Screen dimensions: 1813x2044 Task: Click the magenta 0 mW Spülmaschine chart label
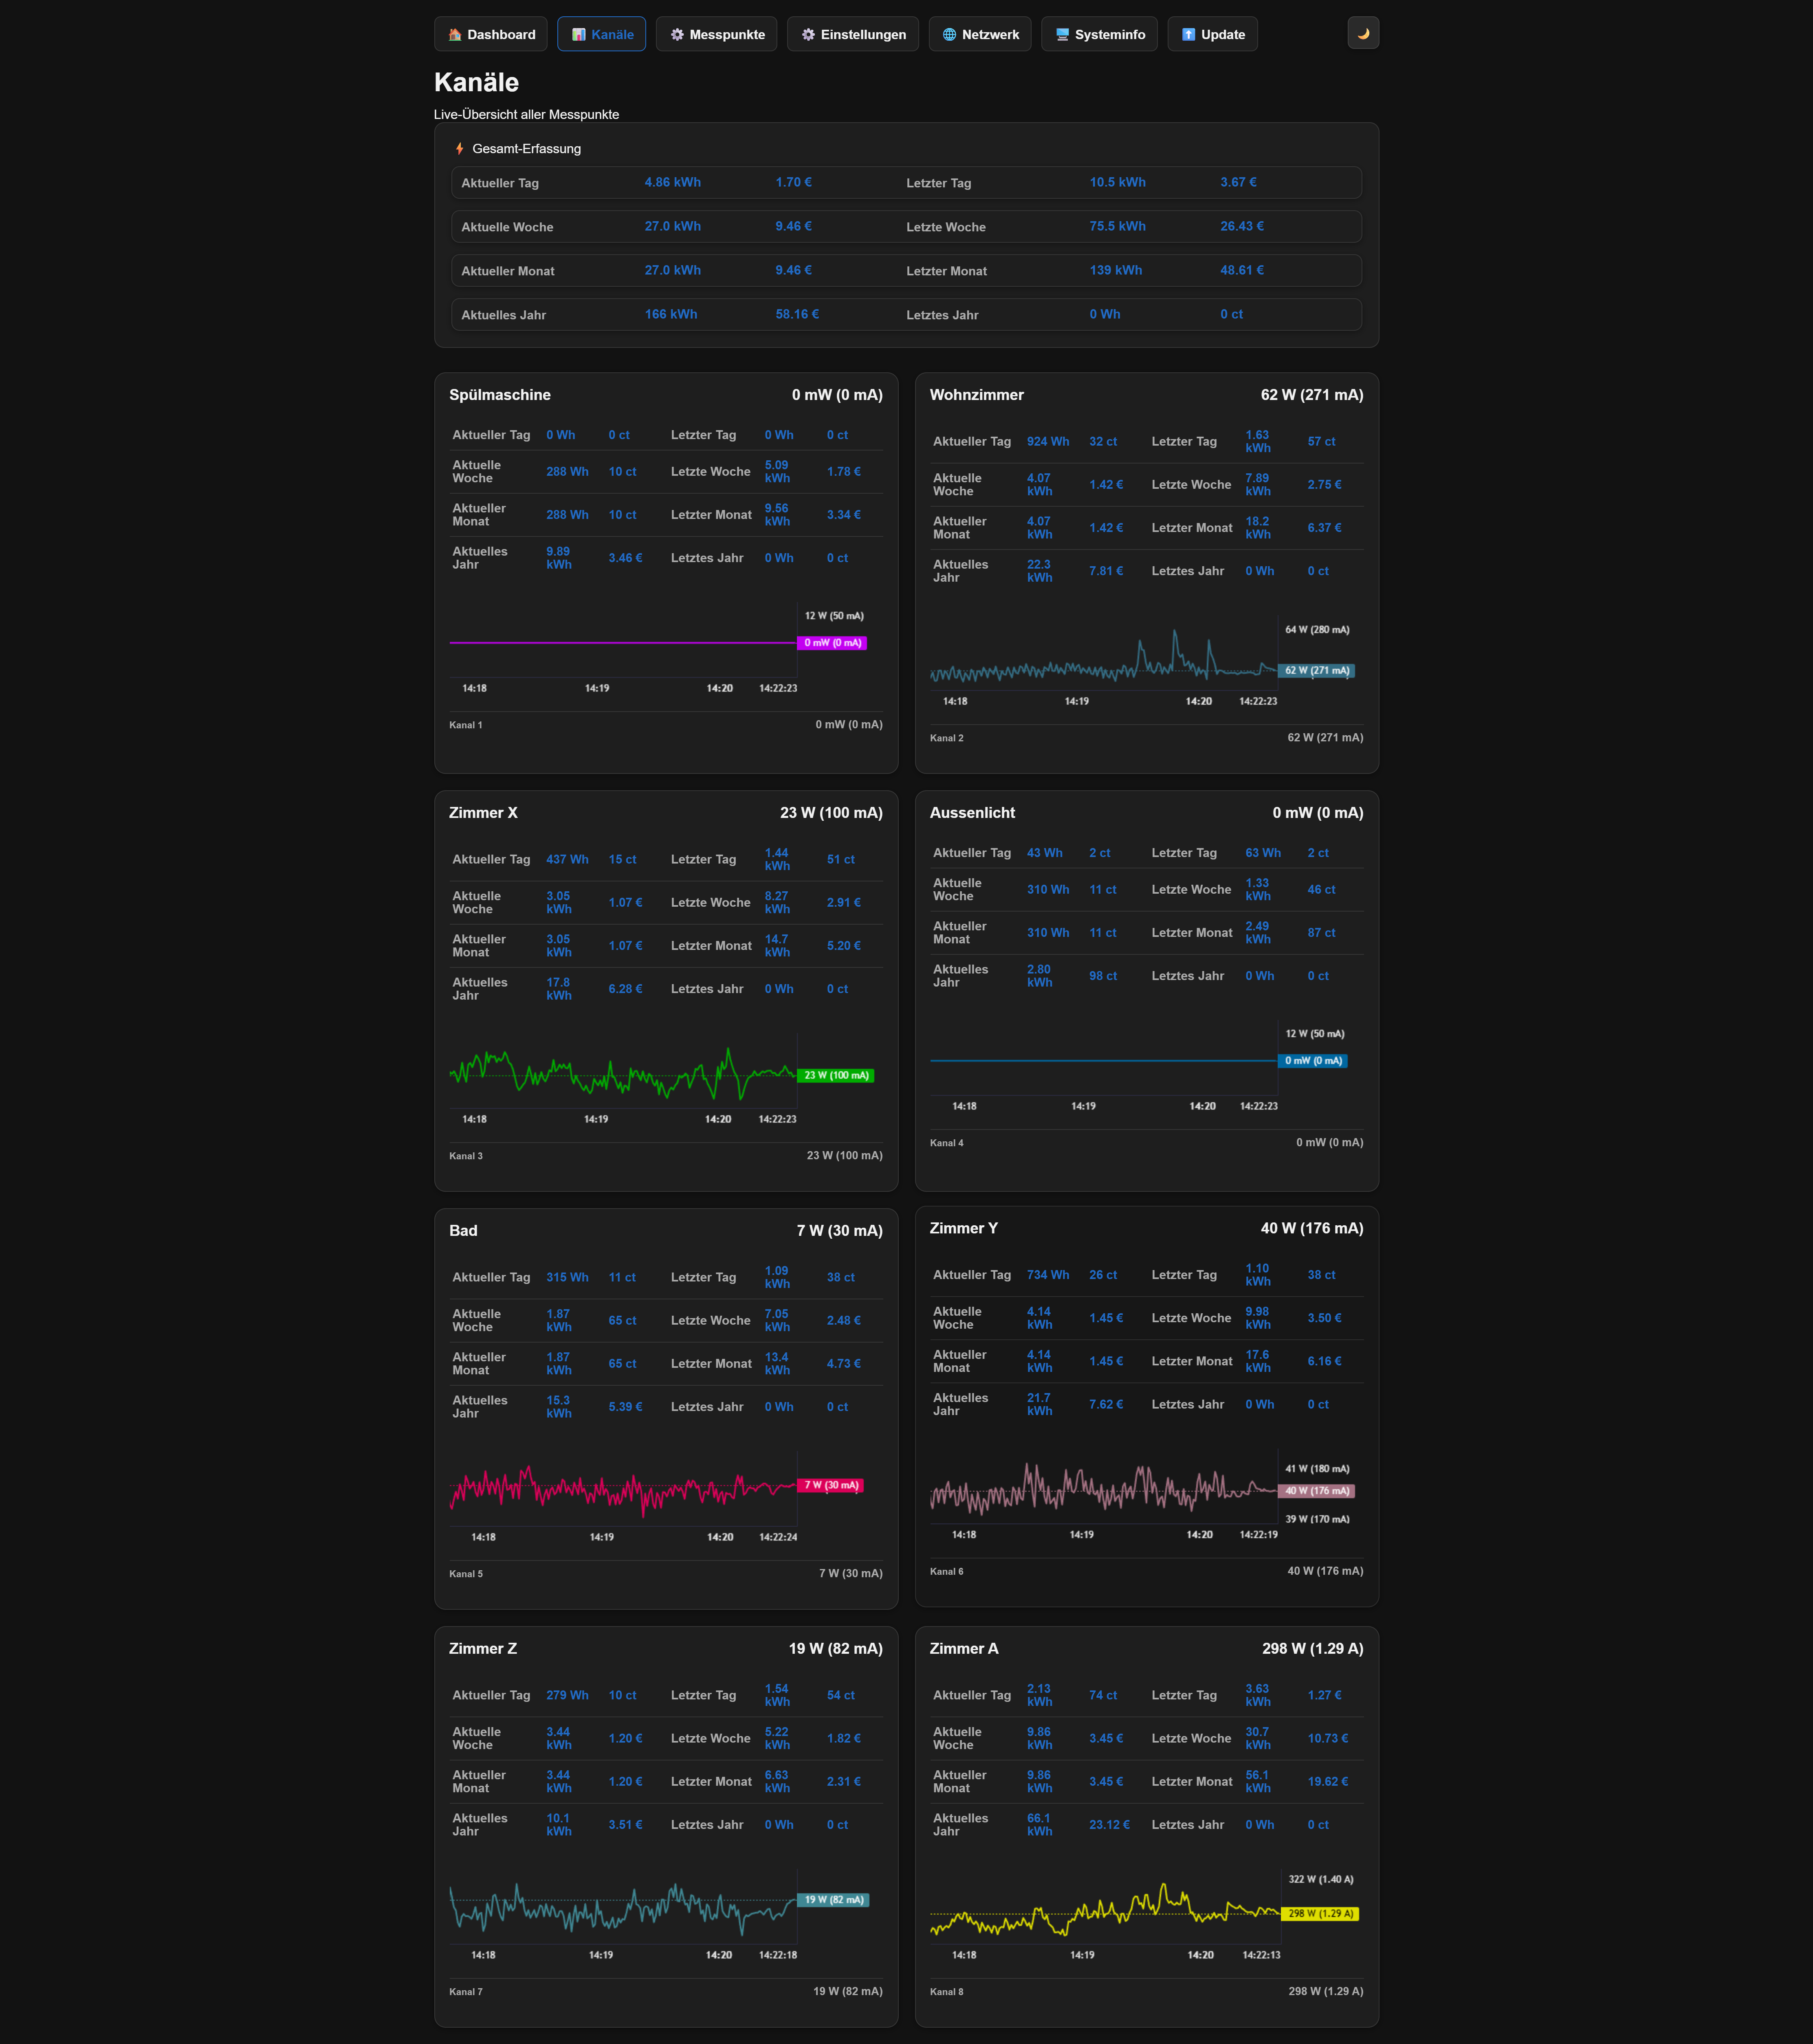tap(832, 643)
